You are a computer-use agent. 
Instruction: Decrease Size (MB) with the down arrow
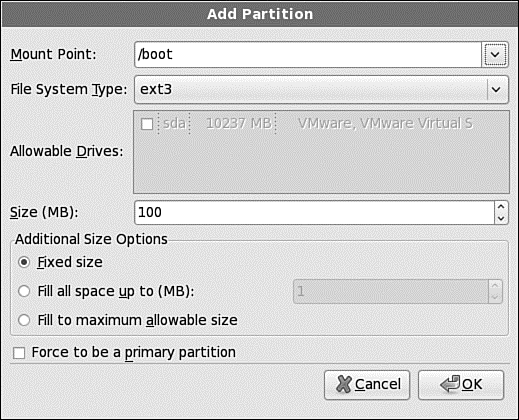[501, 218]
